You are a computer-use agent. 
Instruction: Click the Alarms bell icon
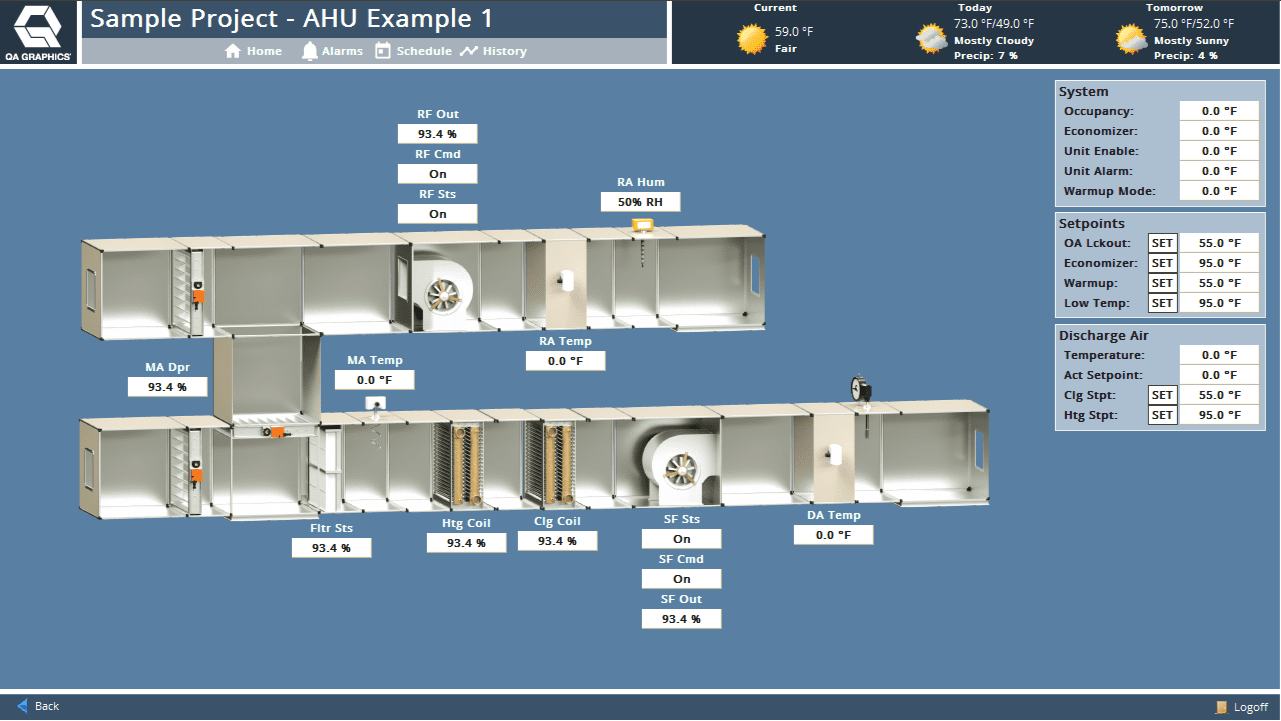(310, 51)
